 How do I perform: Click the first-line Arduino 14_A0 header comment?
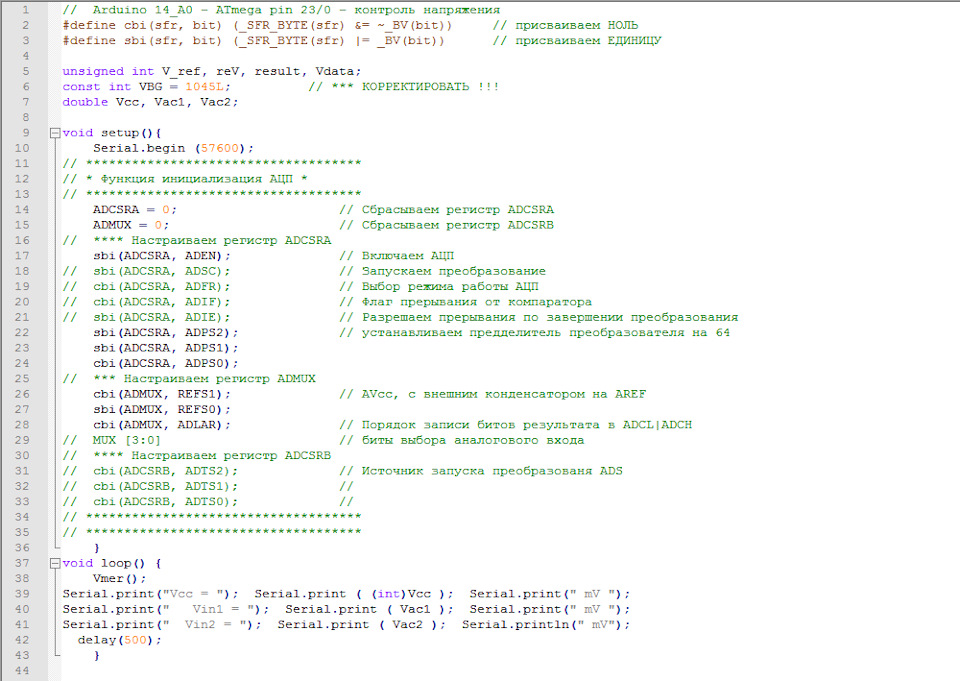[x=281, y=10]
